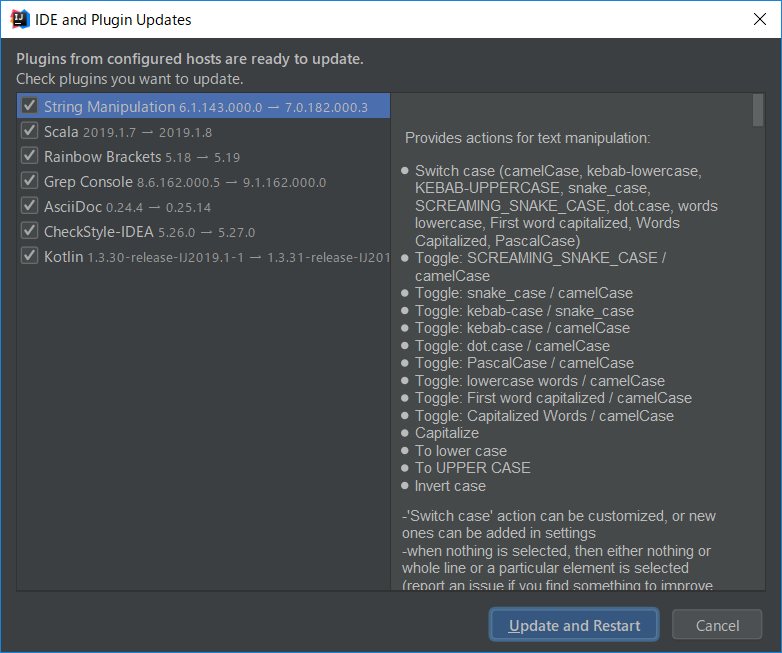Viewport: 782px width, 653px height.
Task: Click Update and Restart button
Action: (x=574, y=625)
